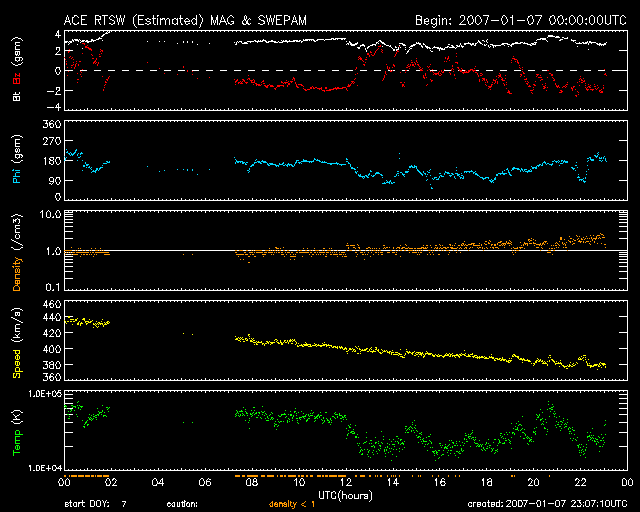Click the orange 'density < 1' caution legend
The width and height of the screenshot is (640, 512).
tap(292, 504)
